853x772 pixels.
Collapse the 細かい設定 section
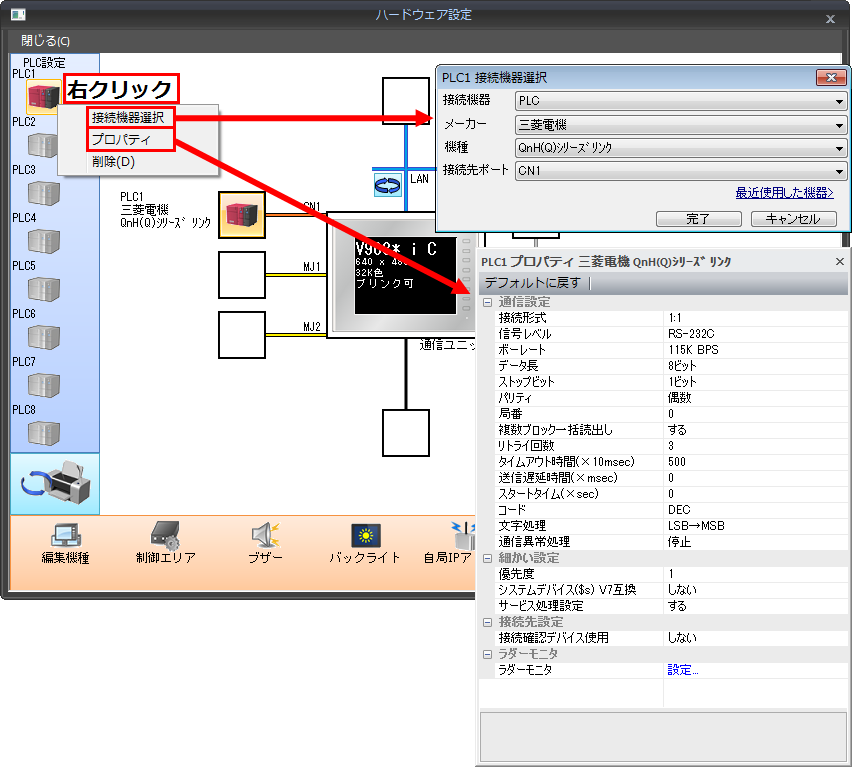click(x=488, y=558)
